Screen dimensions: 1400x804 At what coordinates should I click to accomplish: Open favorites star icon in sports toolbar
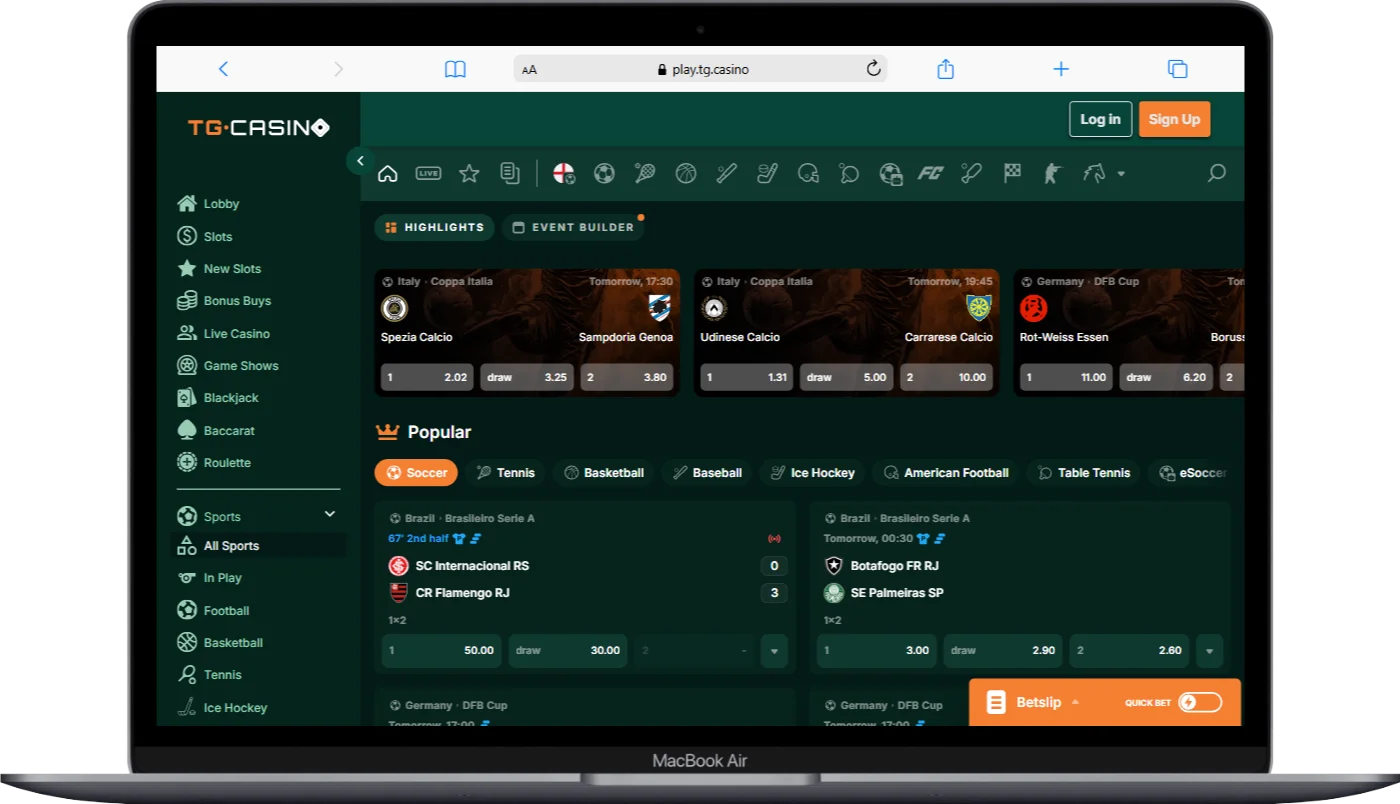point(469,173)
